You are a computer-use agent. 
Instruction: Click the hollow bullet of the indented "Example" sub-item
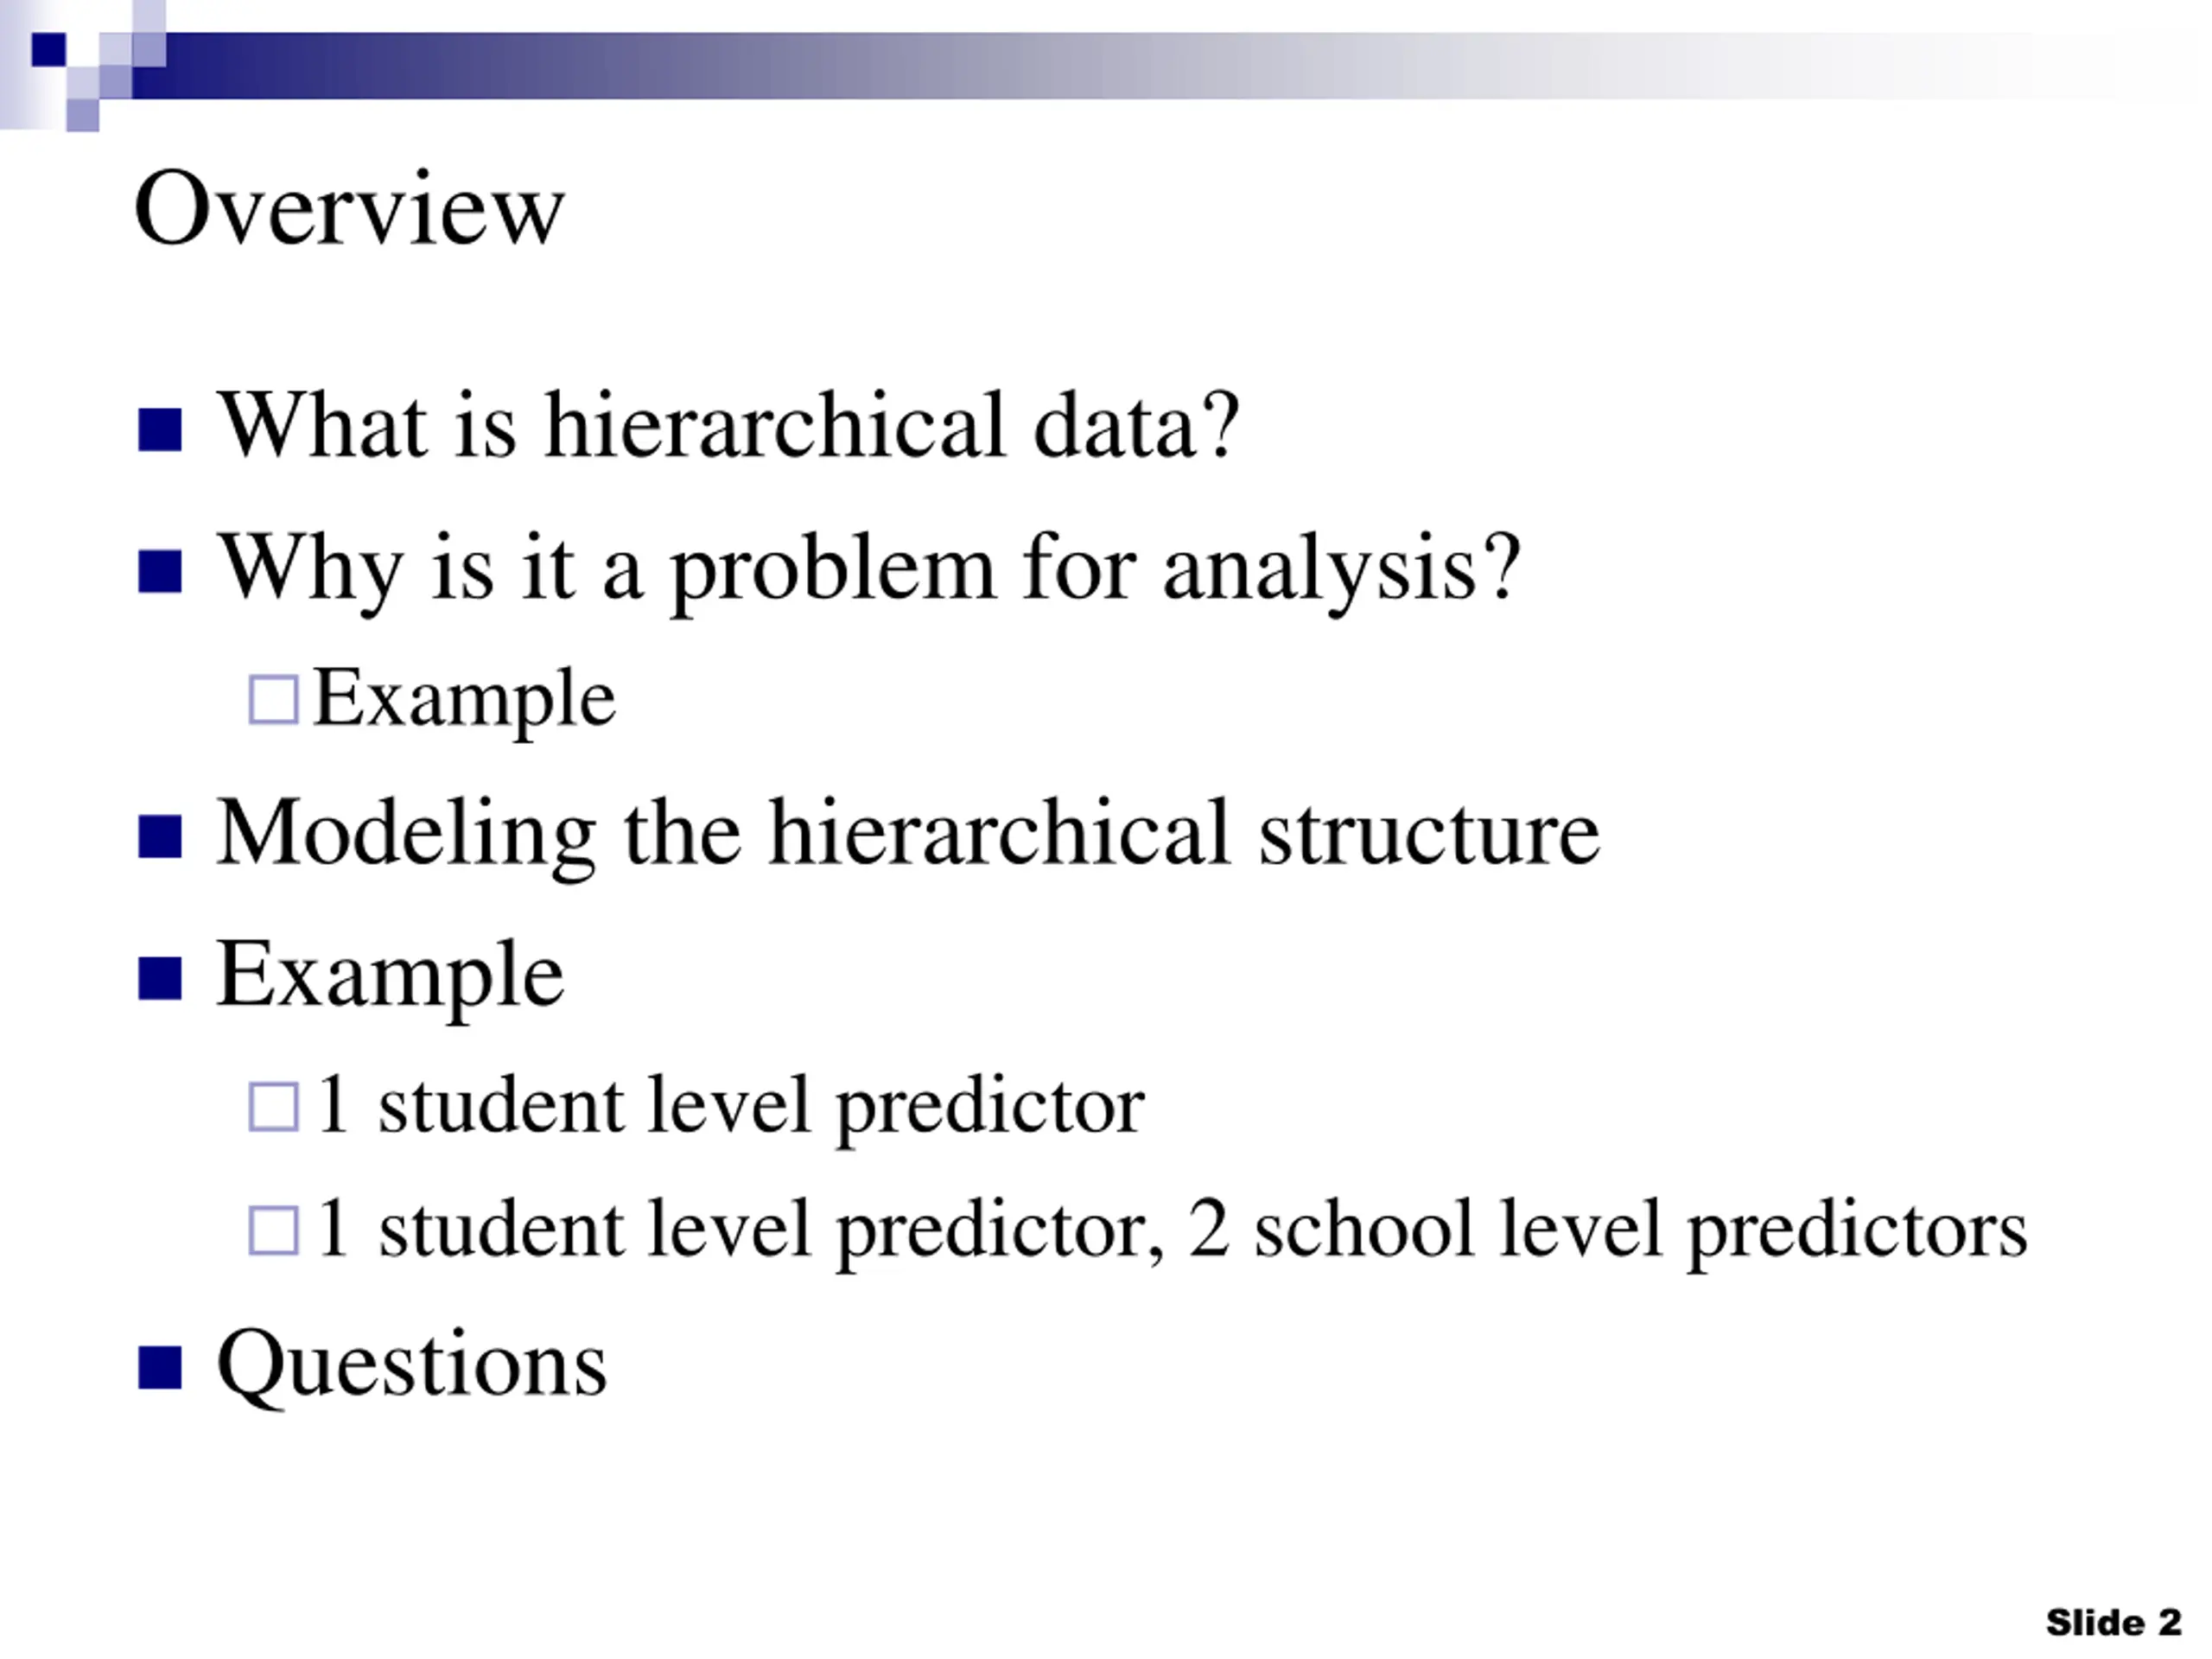[x=273, y=699]
